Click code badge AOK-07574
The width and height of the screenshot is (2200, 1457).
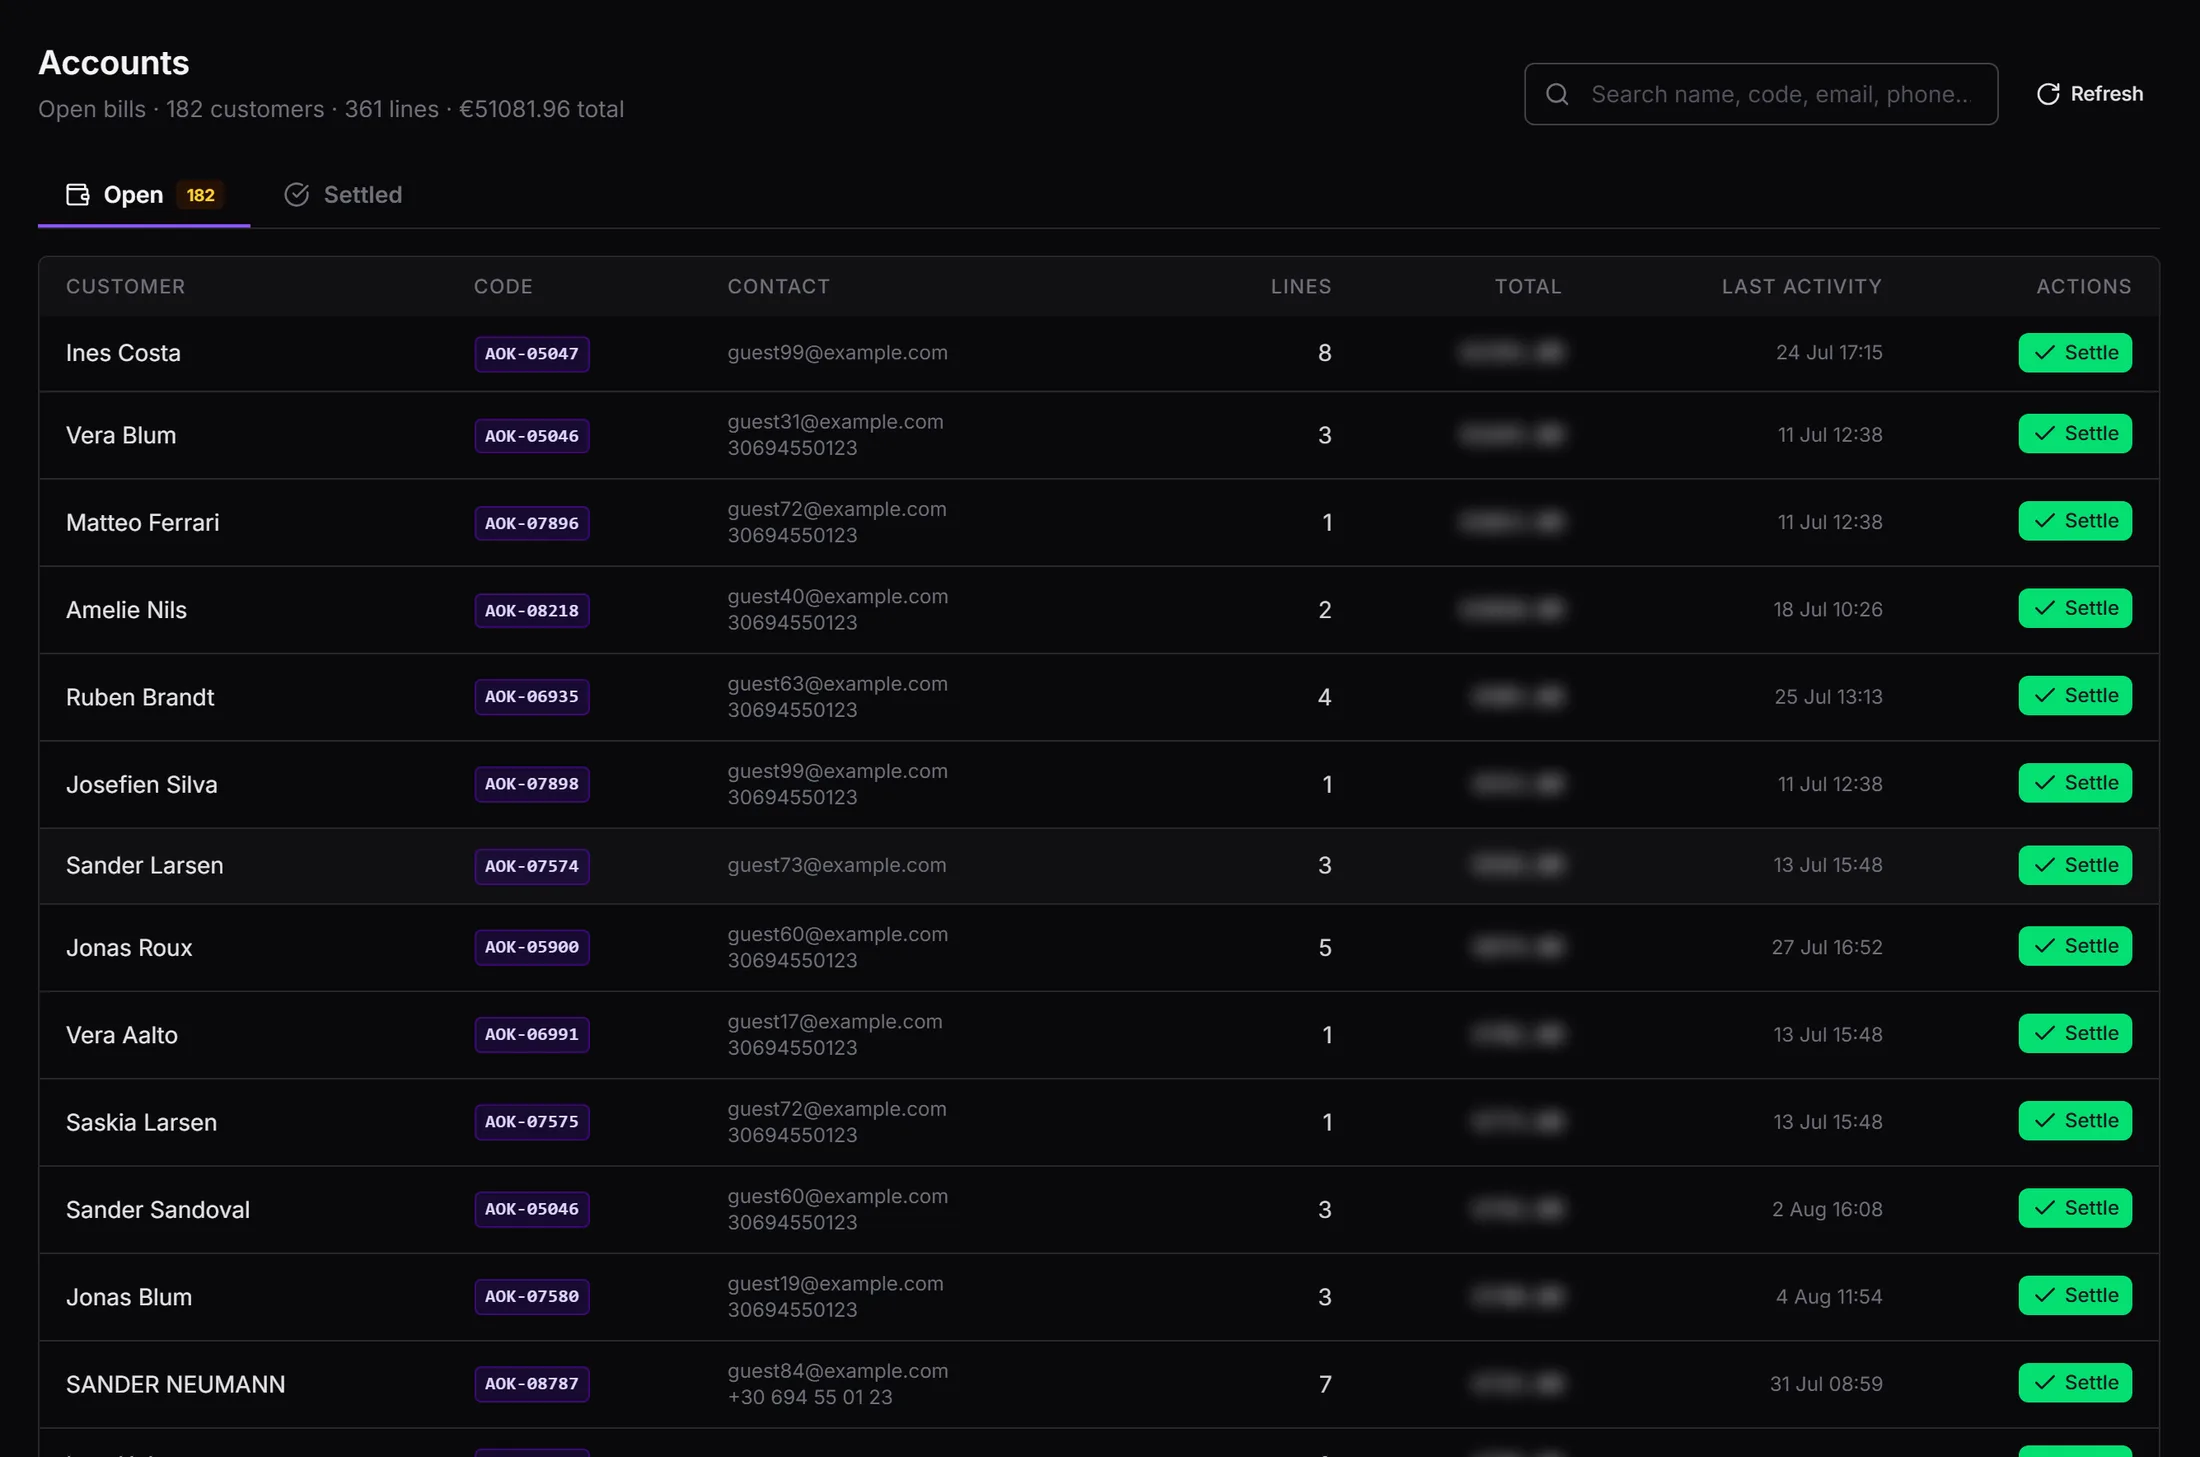[532, 866]
